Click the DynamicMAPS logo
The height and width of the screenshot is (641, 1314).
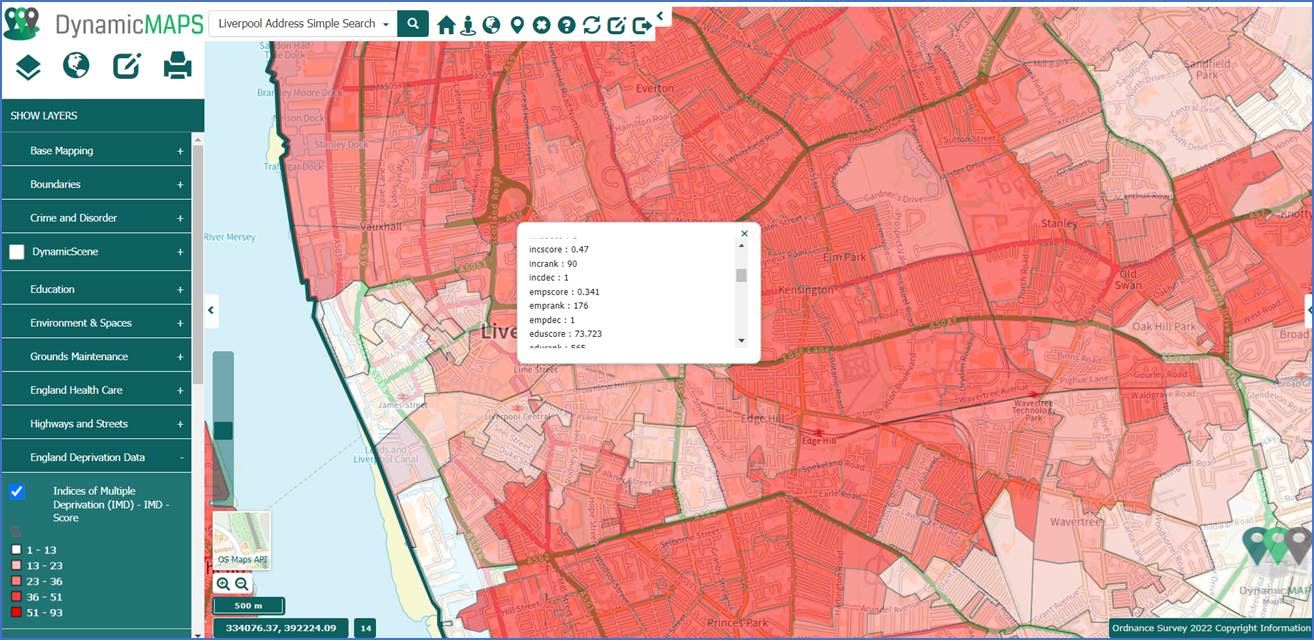click(104, 22)
